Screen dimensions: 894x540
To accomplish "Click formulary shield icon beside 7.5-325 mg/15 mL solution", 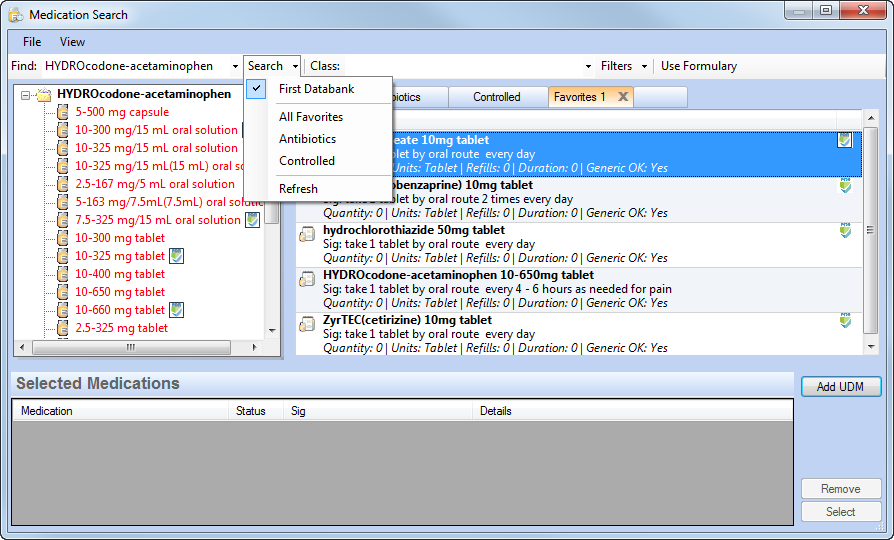I will (x=253, y=220).
